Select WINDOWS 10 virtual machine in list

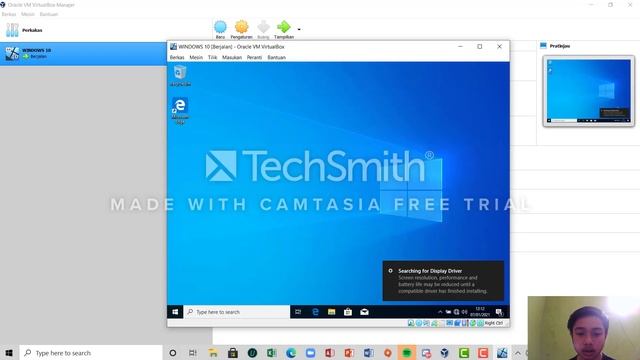point(83,53)
